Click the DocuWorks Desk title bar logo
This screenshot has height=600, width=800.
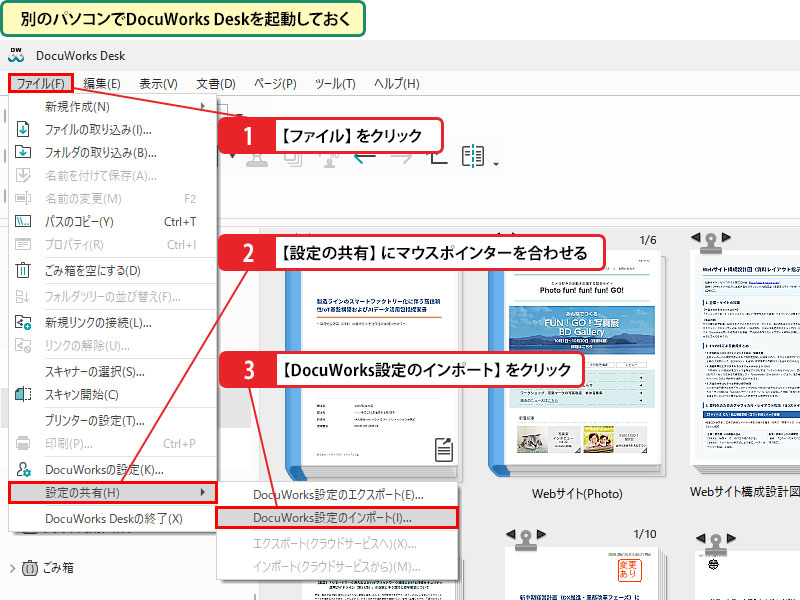(x=16, y=55)
